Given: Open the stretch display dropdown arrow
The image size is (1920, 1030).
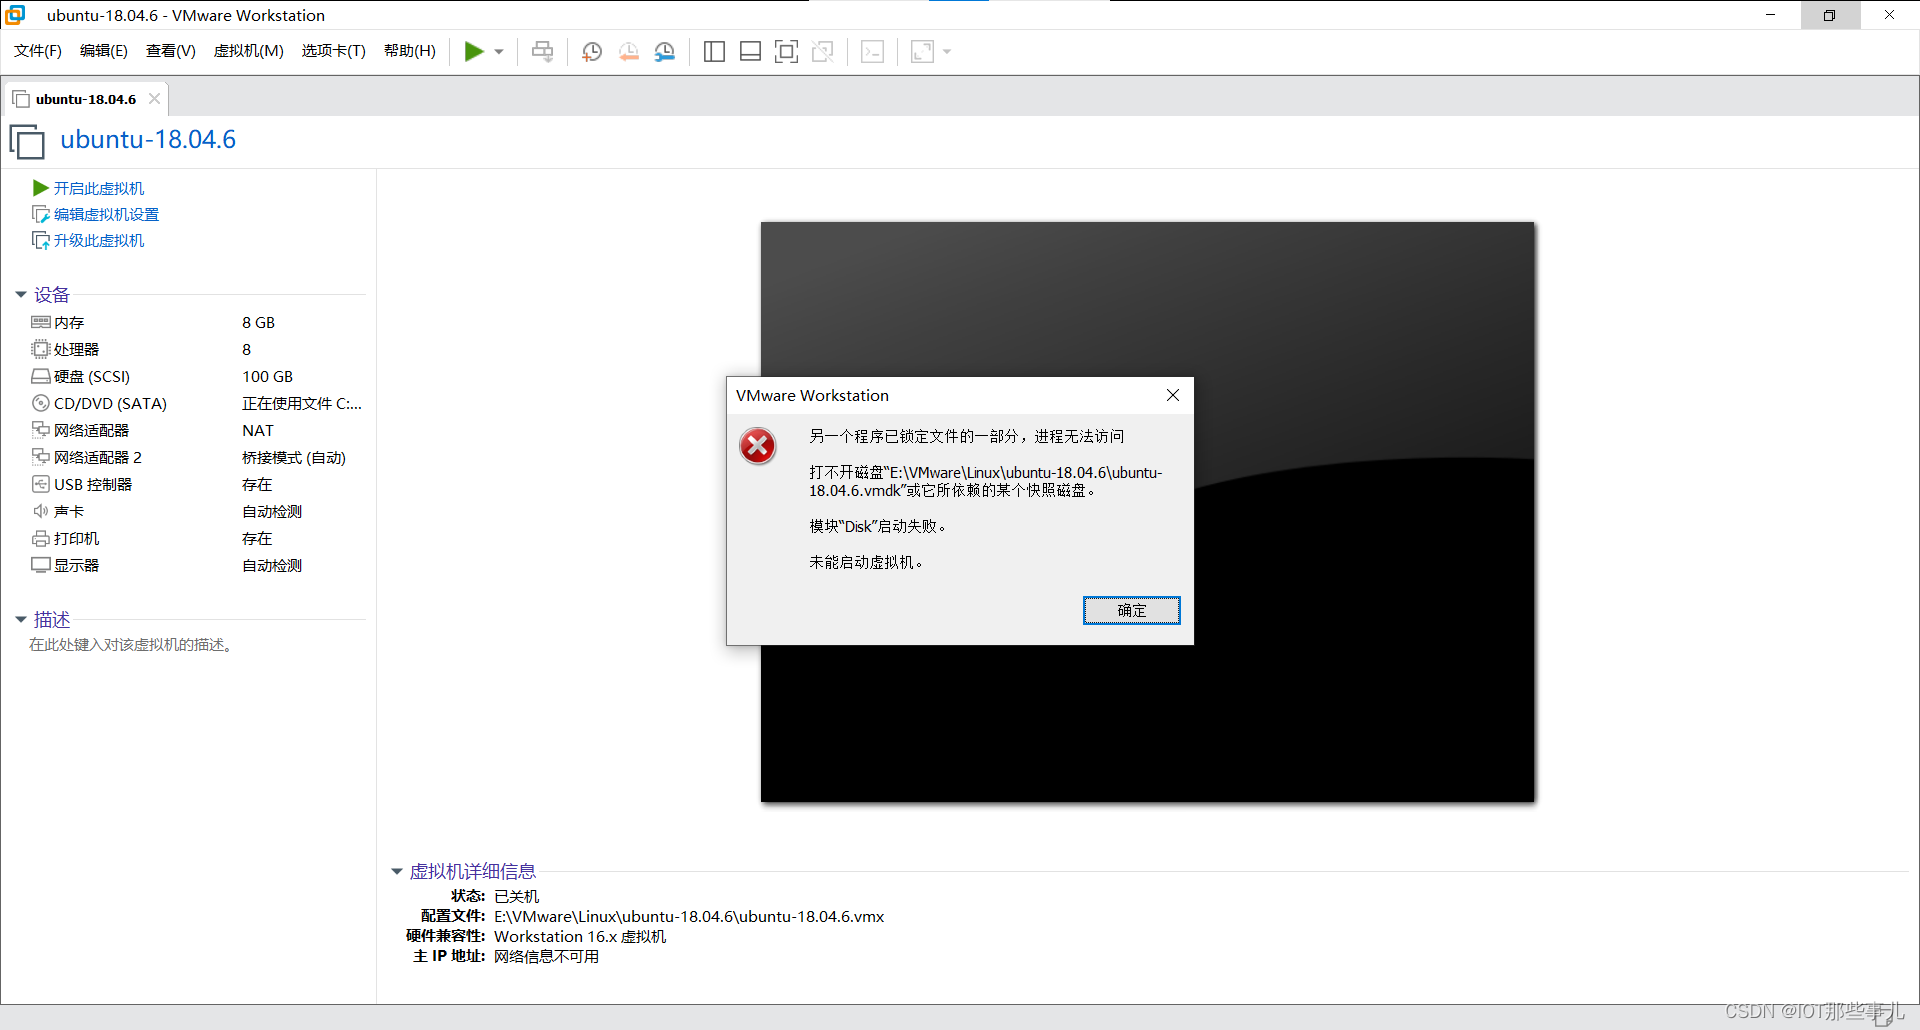Looking at the screenshot, I should (x=947, y=52).
